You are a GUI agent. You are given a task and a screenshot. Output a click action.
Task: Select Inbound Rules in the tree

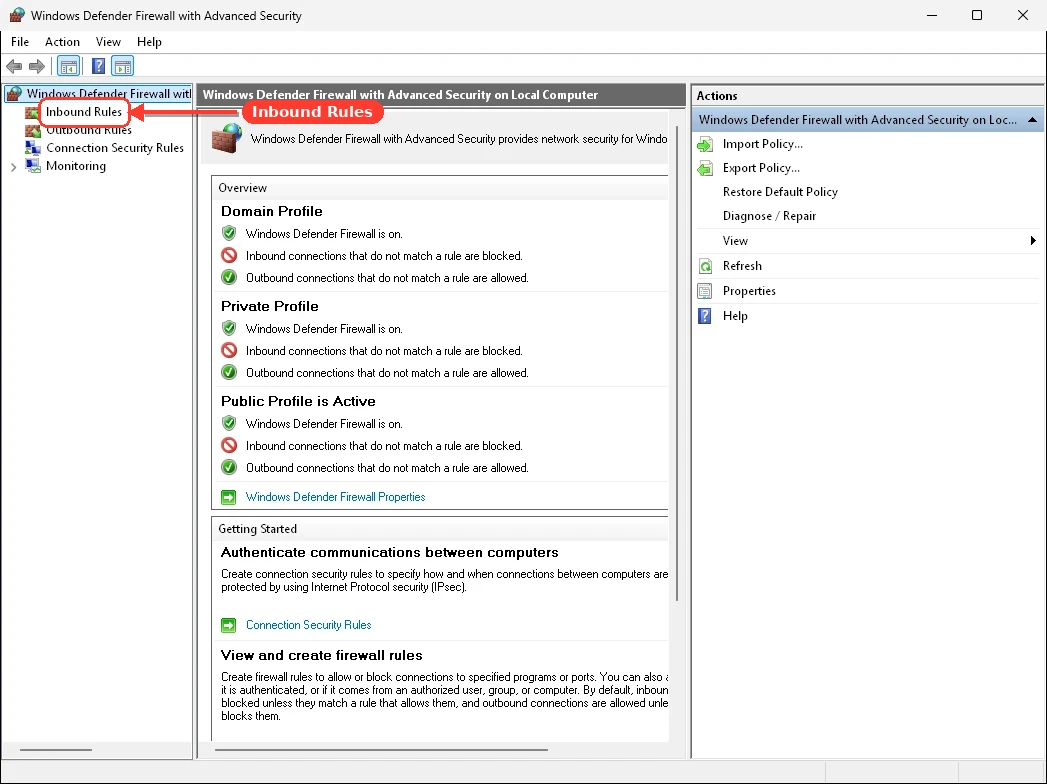(84, 112)
